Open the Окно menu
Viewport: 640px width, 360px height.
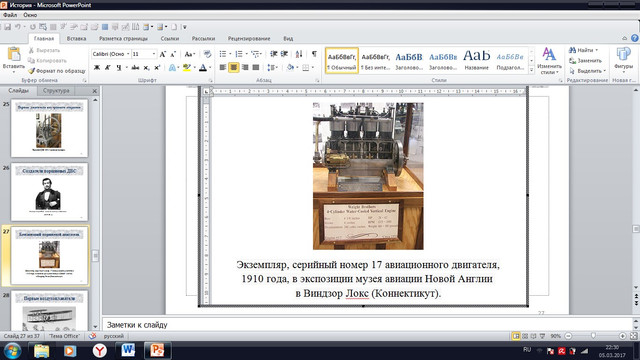30,15
